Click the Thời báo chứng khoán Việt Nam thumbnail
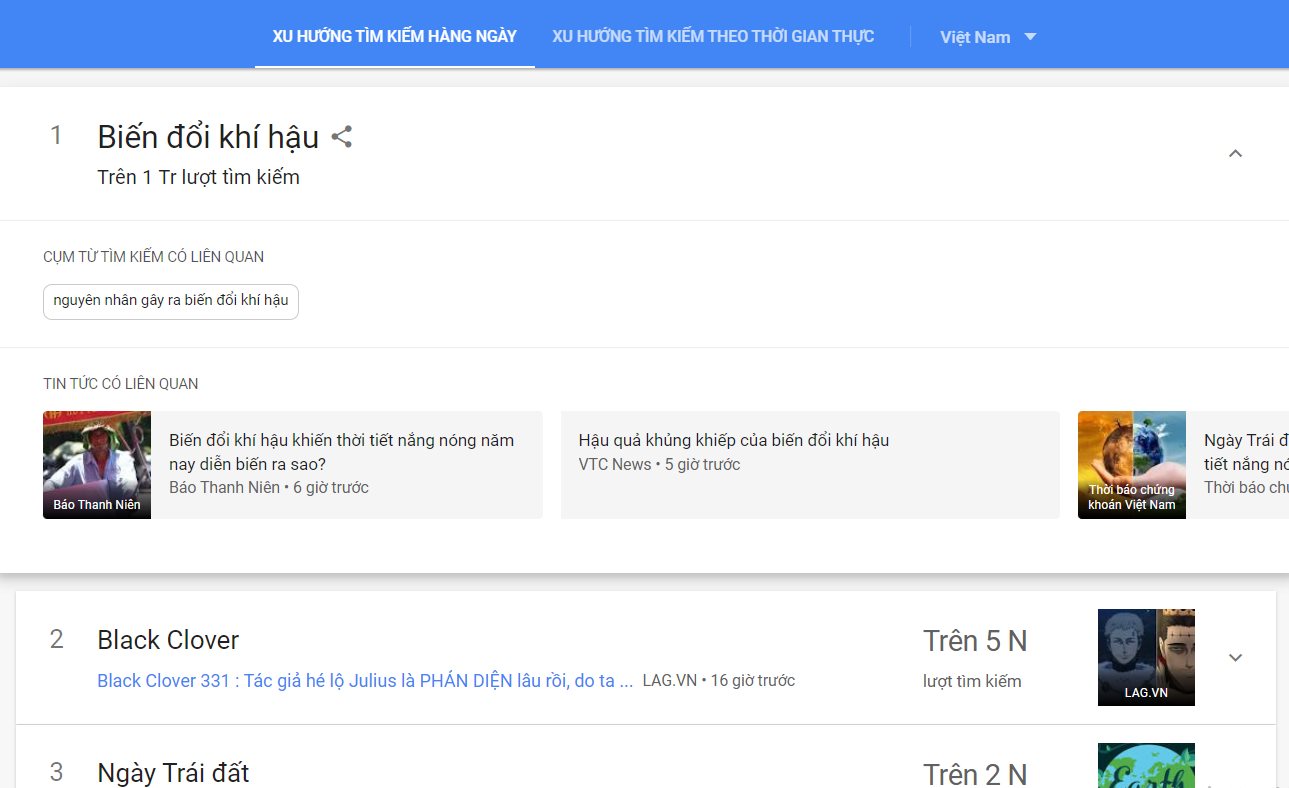This screenshot has width=1289, height=788. pos(1132,465)
